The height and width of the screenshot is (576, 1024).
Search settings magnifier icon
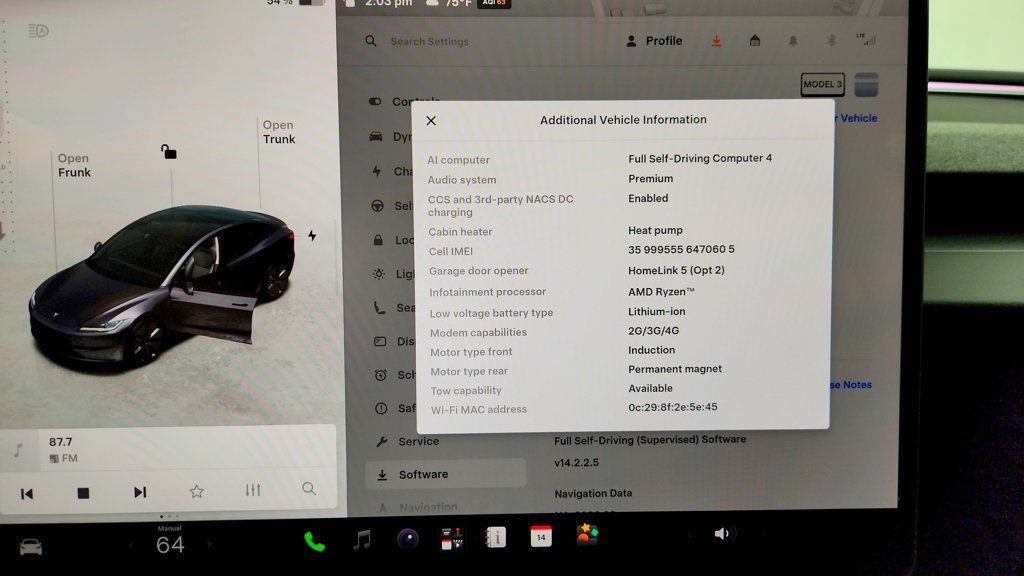tap(370, 40)
